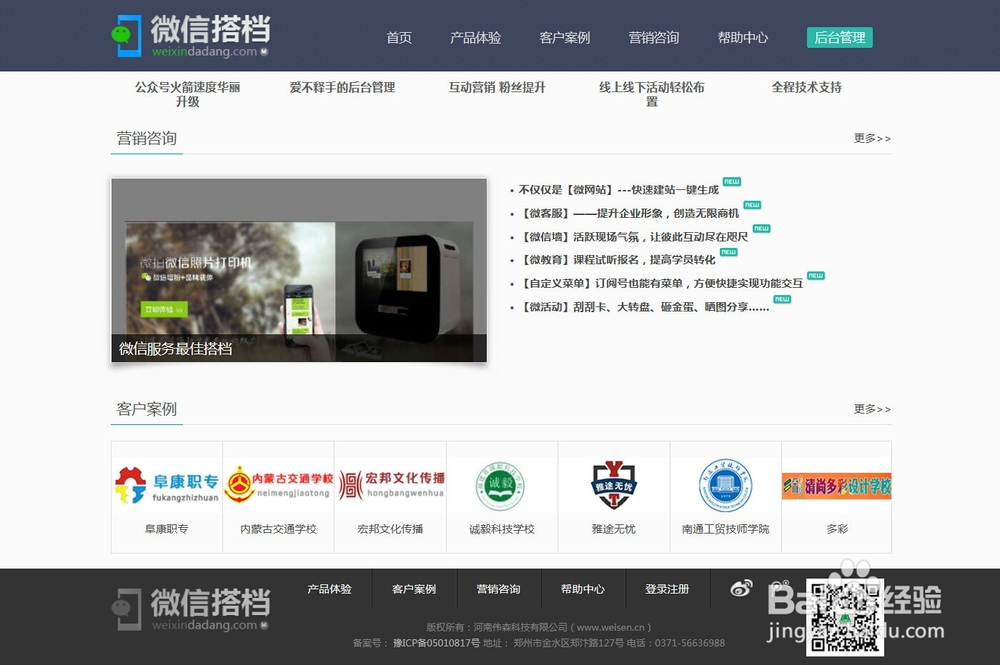Viewport: 1000px width, 665px height.
Task: Click the 登录注册 footer link
Action: (667, 589)
